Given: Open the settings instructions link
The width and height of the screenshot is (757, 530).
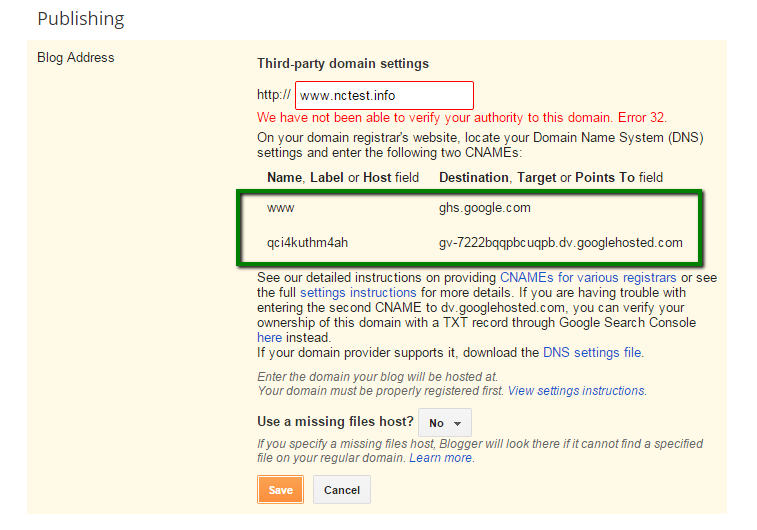Looking at the screenshot, I should click(358, 293).
